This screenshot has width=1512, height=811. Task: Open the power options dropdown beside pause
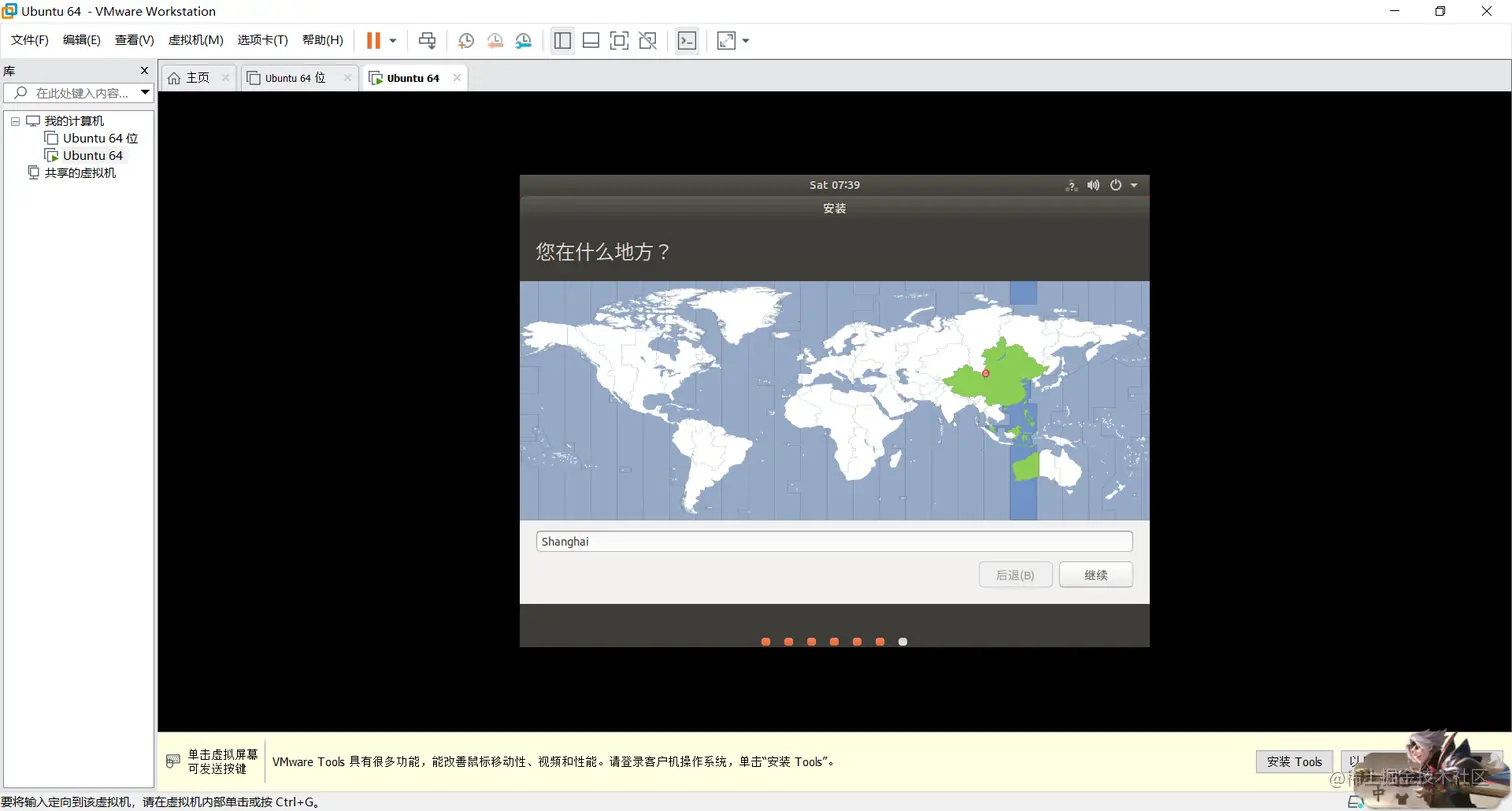(x=393, y=41)
